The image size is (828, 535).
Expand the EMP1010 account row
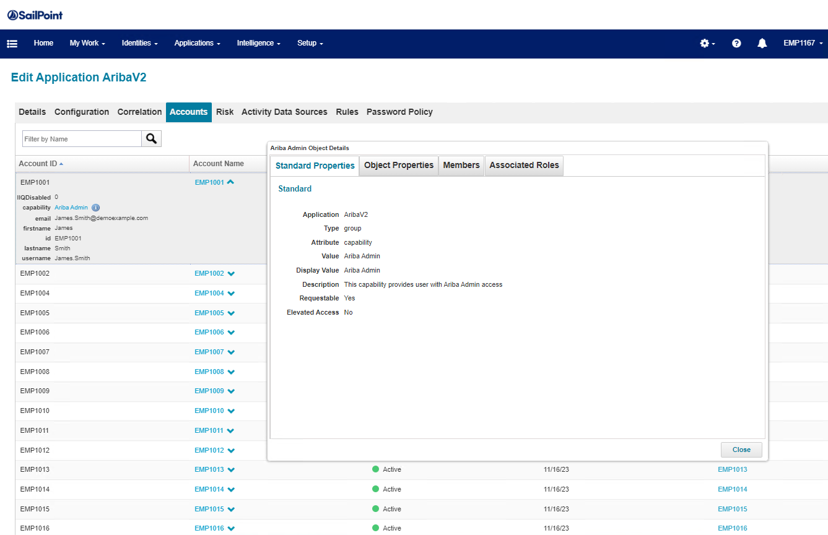click(x=231, y=411)
